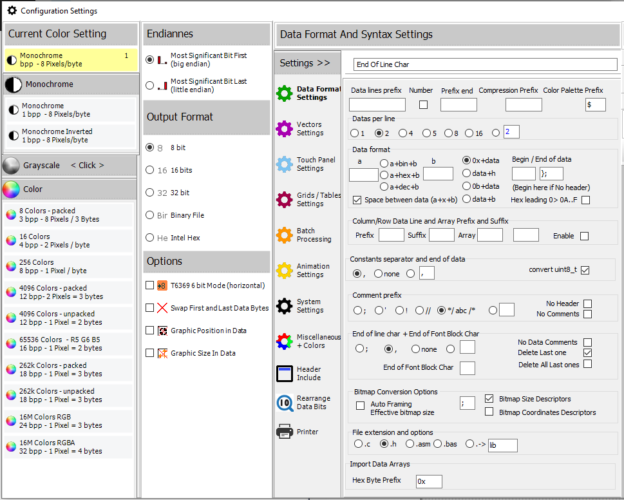Screen dimensions: 624x500
Task: Select Least Significant Bit Last endian
Action: [x=150, y=84]
